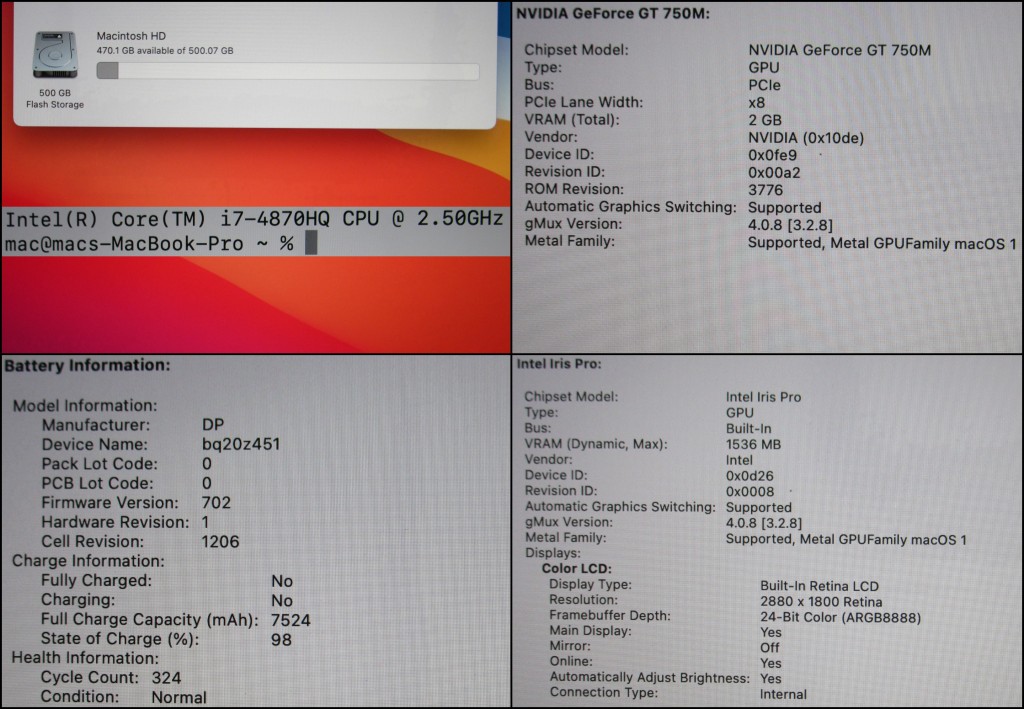Click Full Charge Capacity value "7524"

(x=291, y=620)
